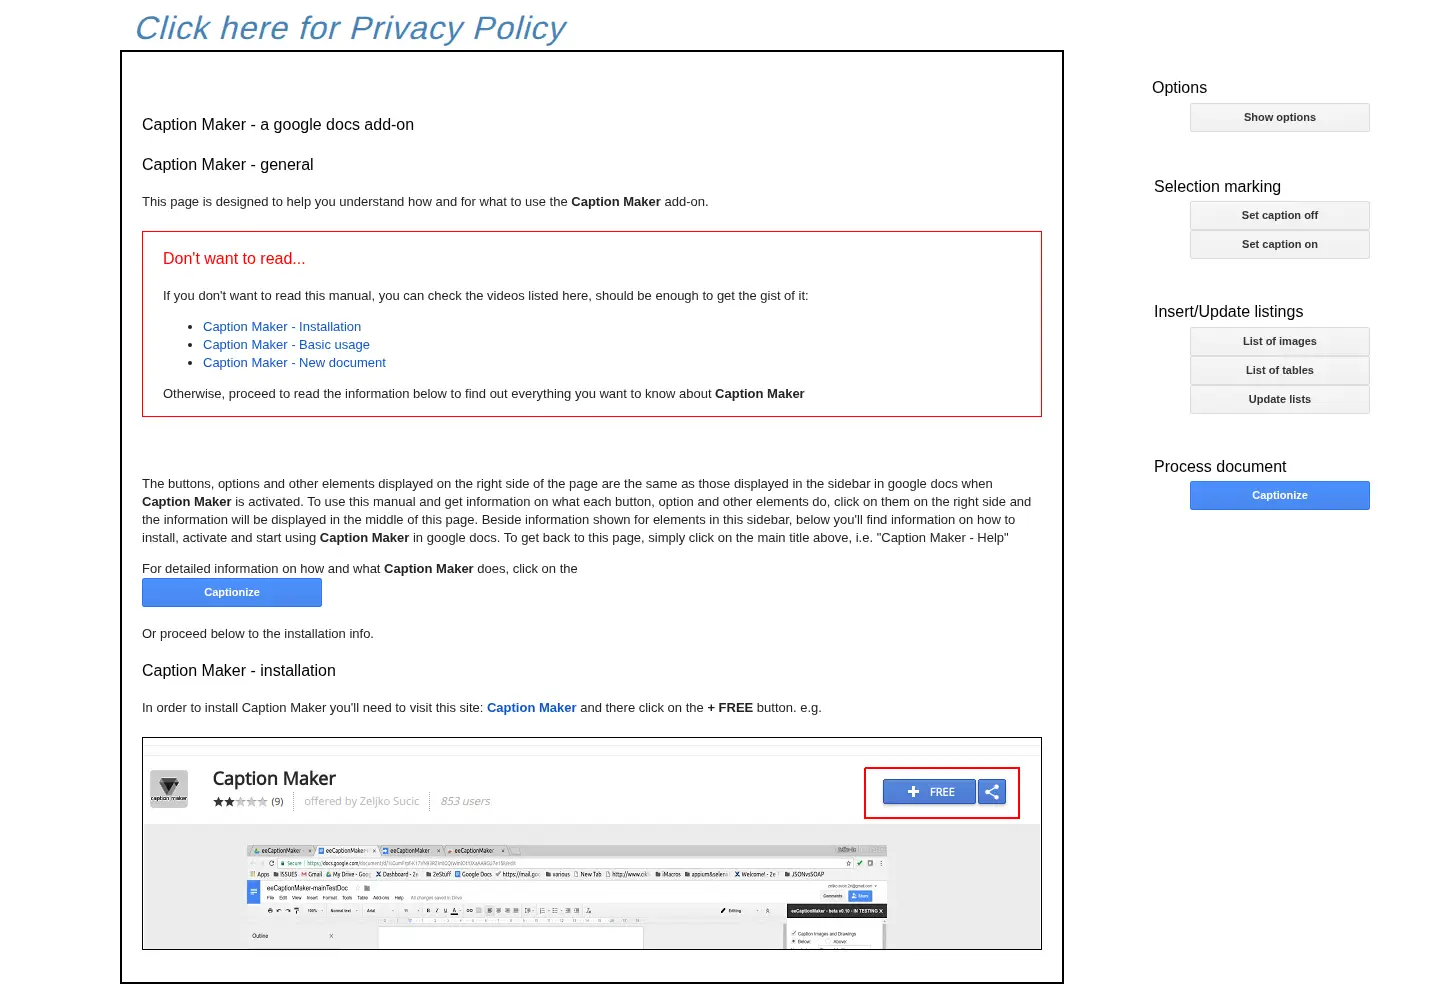Click the Captionize button below 'click on the'

[x=232, y=592]
